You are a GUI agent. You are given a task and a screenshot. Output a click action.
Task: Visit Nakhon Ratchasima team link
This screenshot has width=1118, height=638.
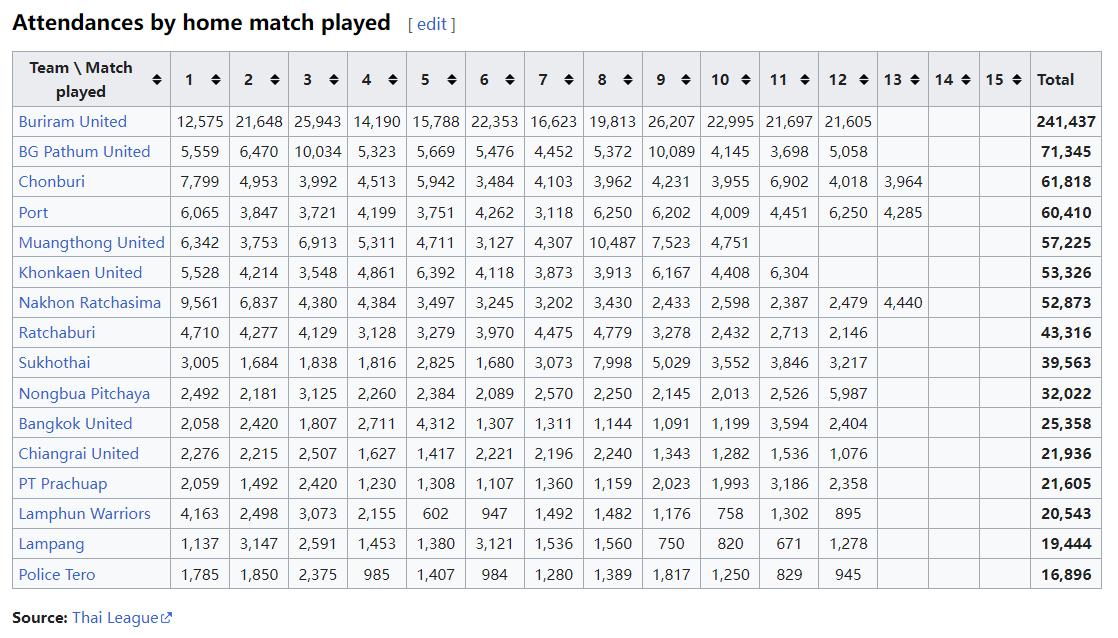89,303
